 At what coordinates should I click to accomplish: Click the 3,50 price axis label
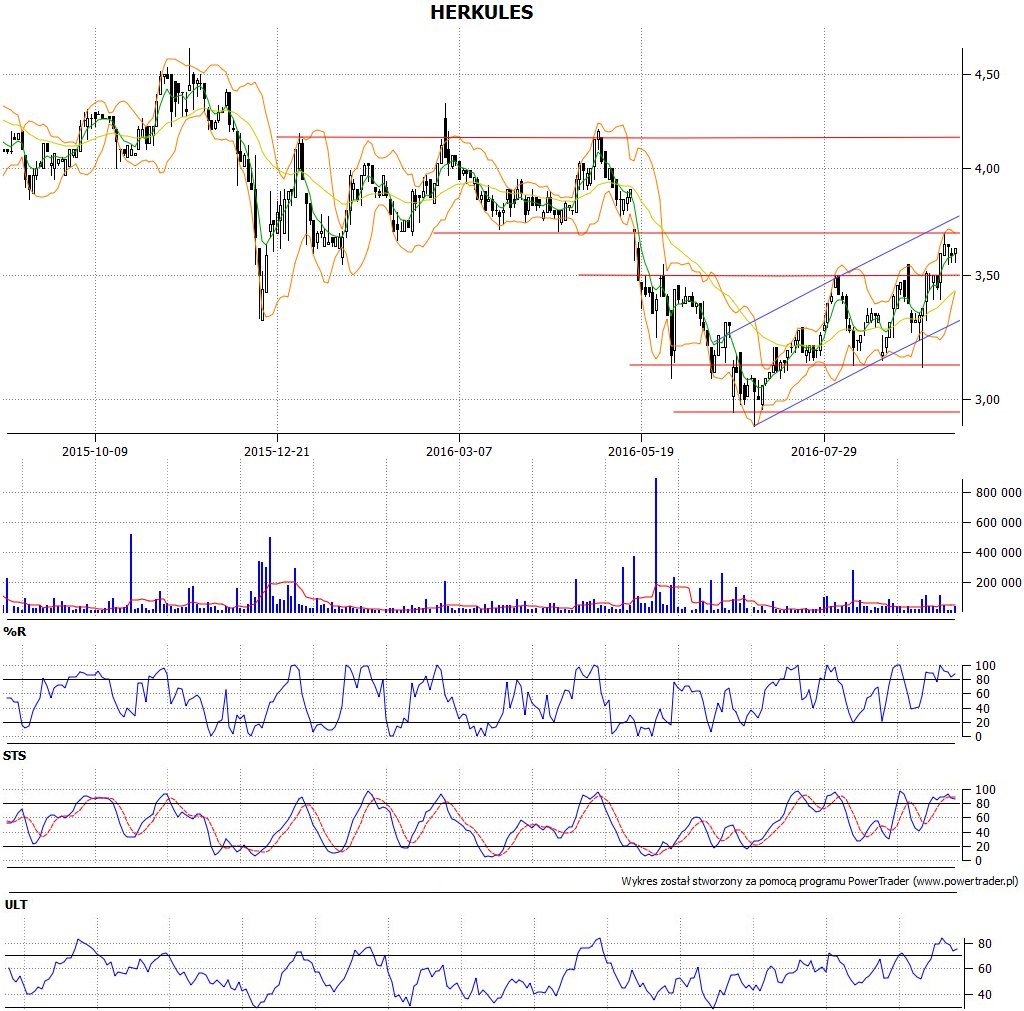coord(987,276)
